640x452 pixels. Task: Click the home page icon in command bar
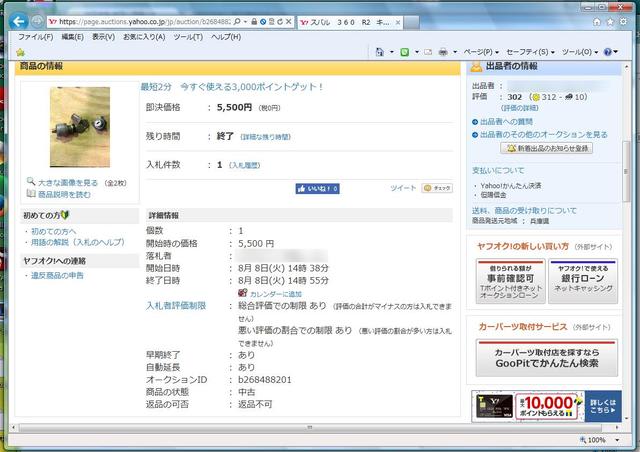(x=379, y=52)
